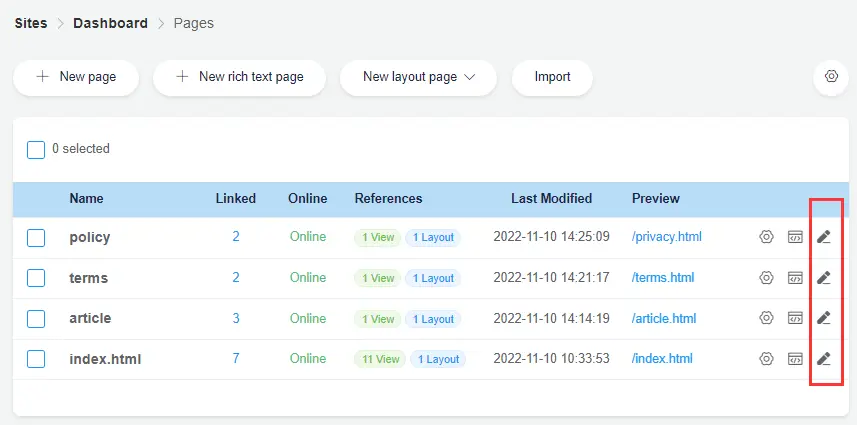Expand the New layout page dropdown

coord(418,77)
